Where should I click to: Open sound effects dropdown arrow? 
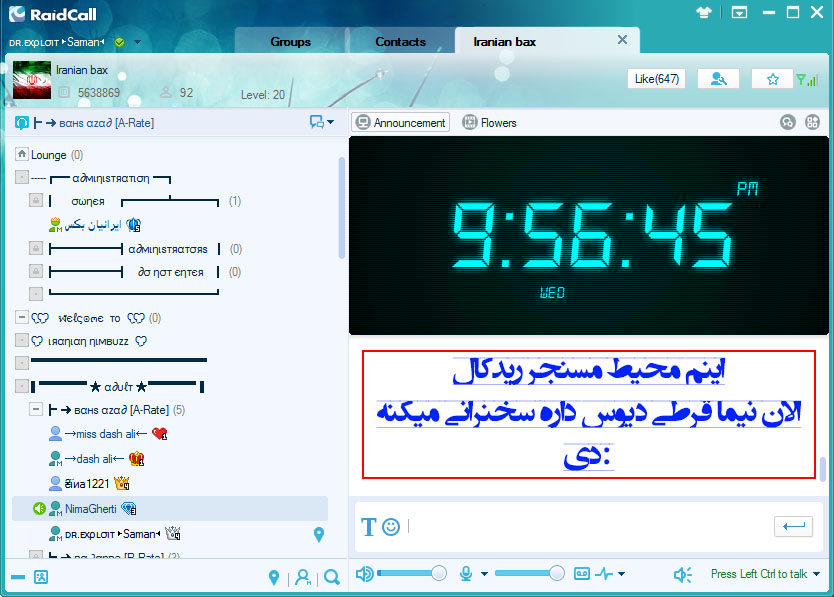point(621,574)
